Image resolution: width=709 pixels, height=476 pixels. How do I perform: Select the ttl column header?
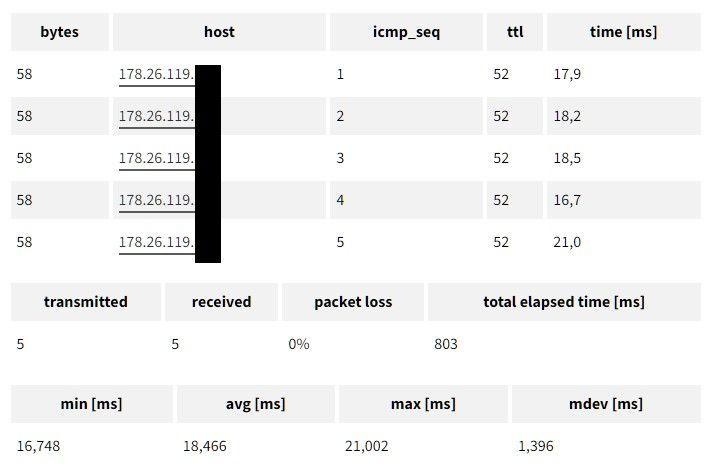click(514, 32)
